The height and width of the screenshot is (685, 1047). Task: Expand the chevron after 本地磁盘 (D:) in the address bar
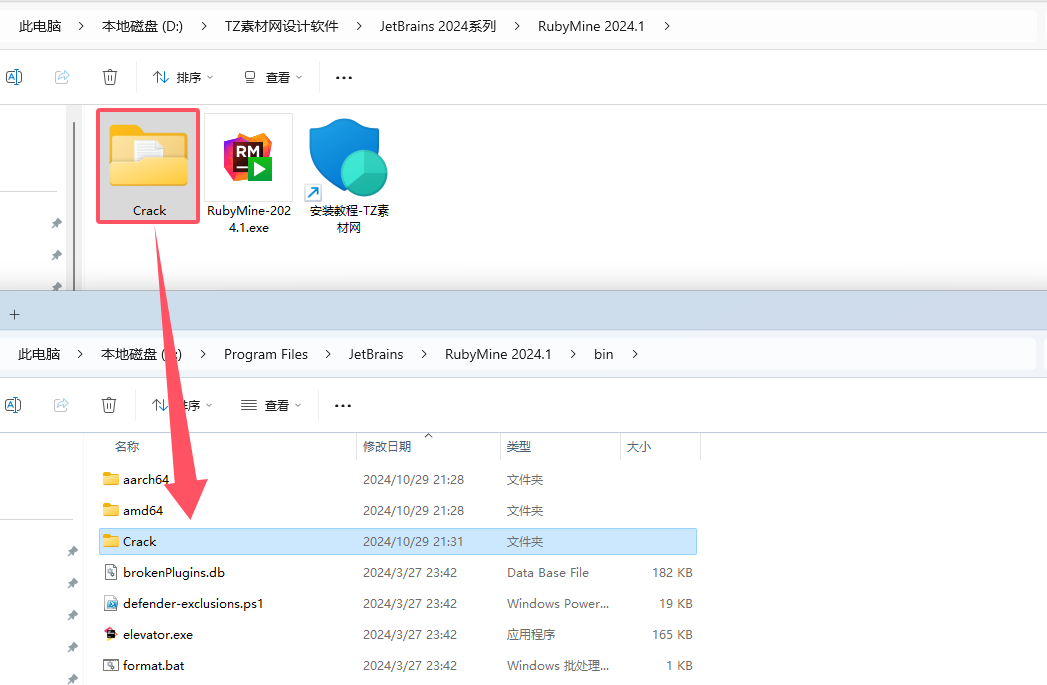[x=204, y=26]
